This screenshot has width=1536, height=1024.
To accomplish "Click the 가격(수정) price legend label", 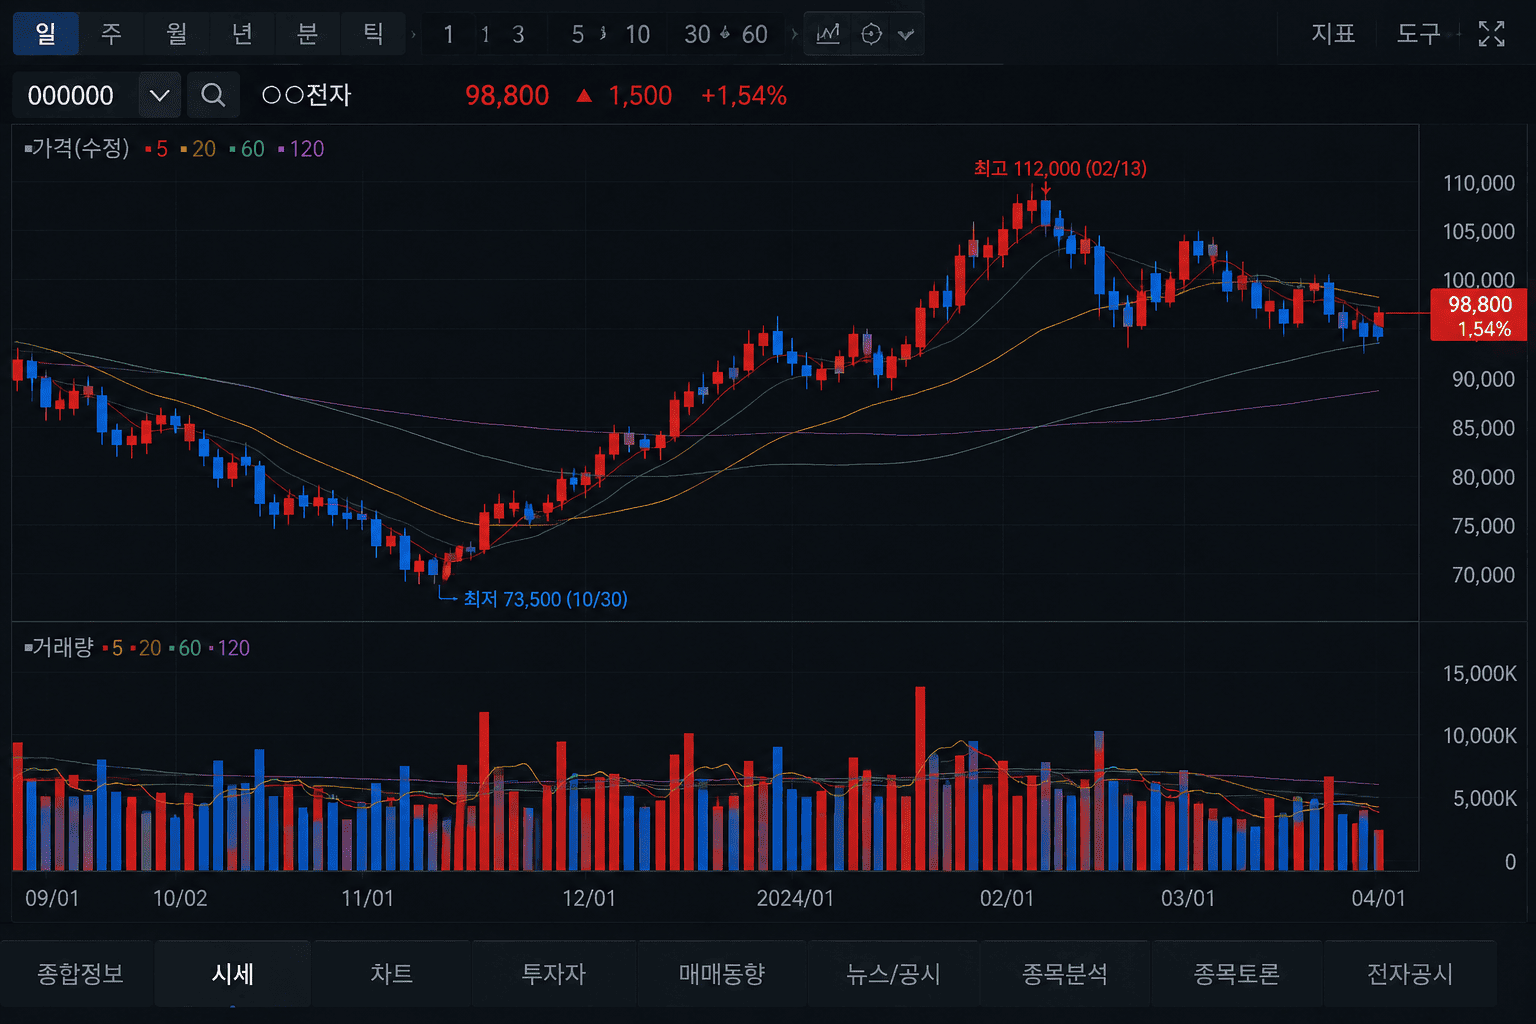I will point(78,148).
